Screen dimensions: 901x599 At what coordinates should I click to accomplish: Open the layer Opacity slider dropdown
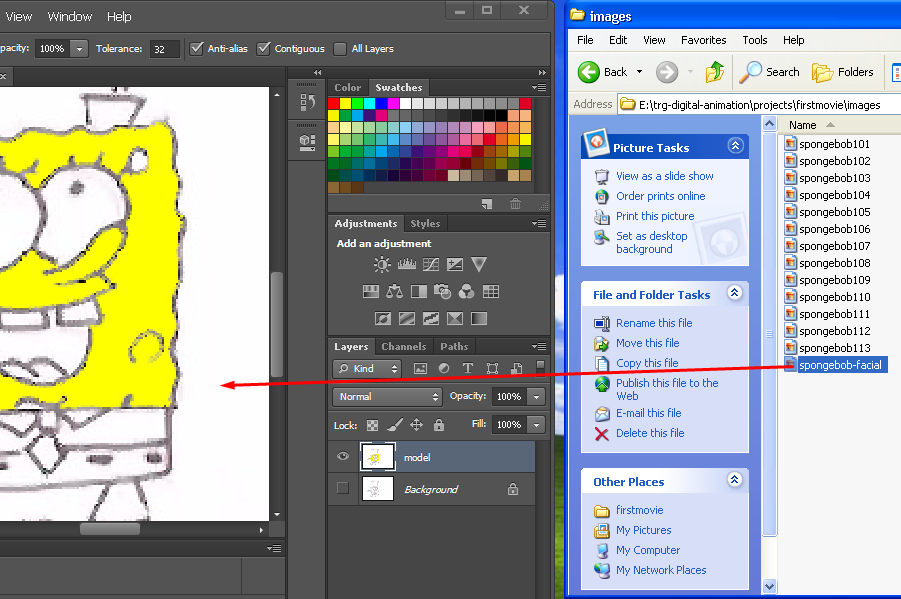pos(536,397)
